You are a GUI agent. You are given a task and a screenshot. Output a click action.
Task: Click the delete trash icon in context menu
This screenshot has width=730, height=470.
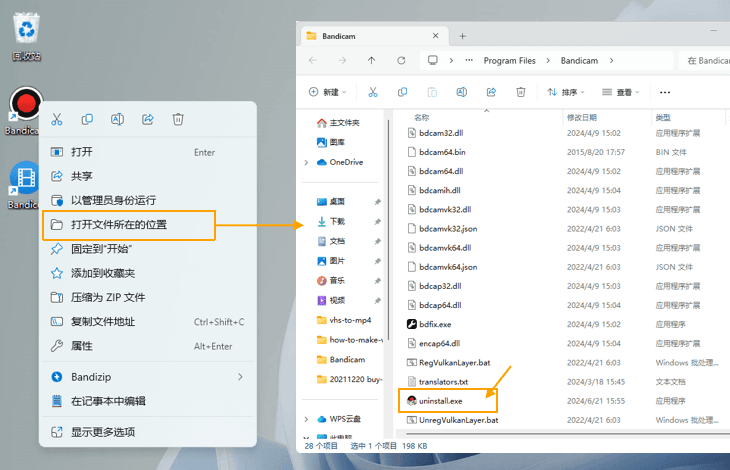[x=178, y=120]
